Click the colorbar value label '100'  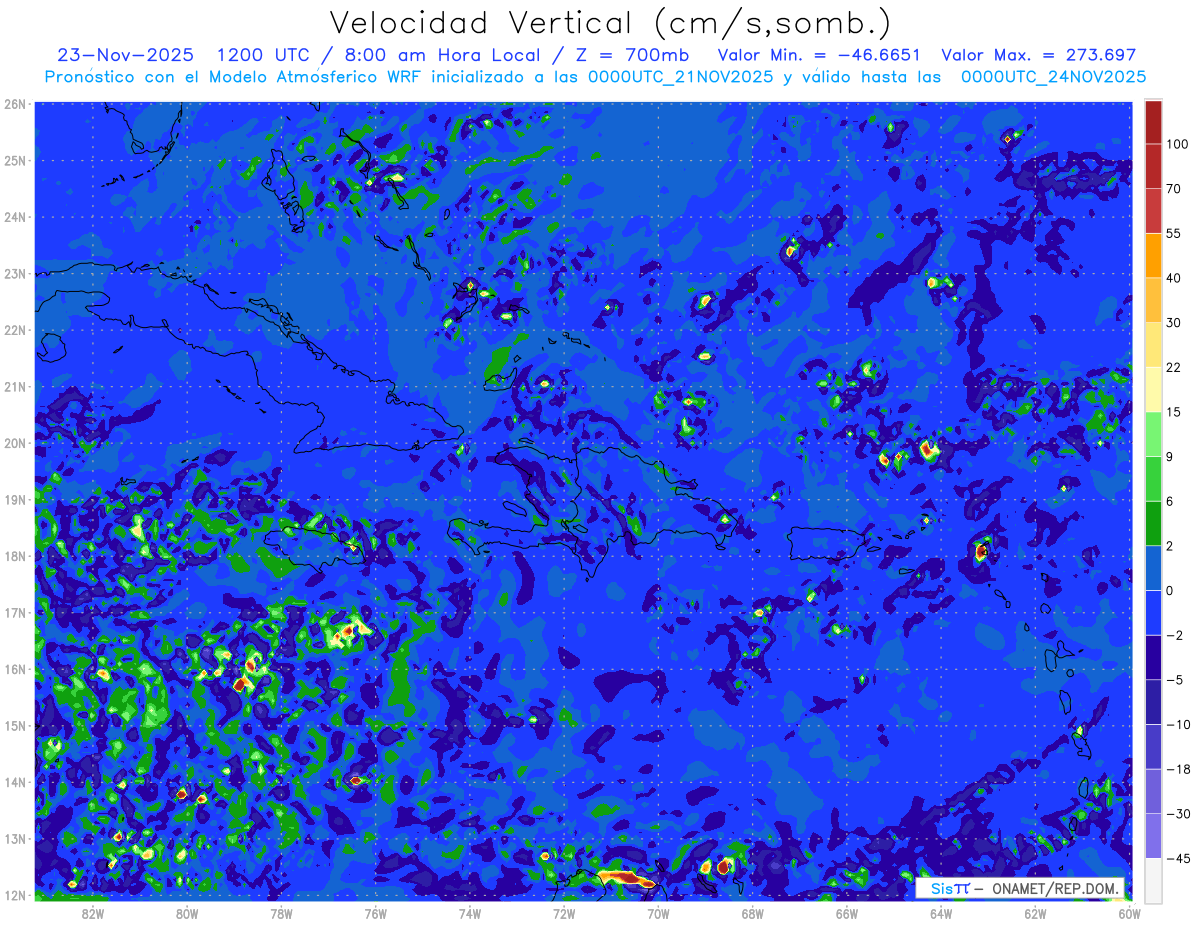1177,144
